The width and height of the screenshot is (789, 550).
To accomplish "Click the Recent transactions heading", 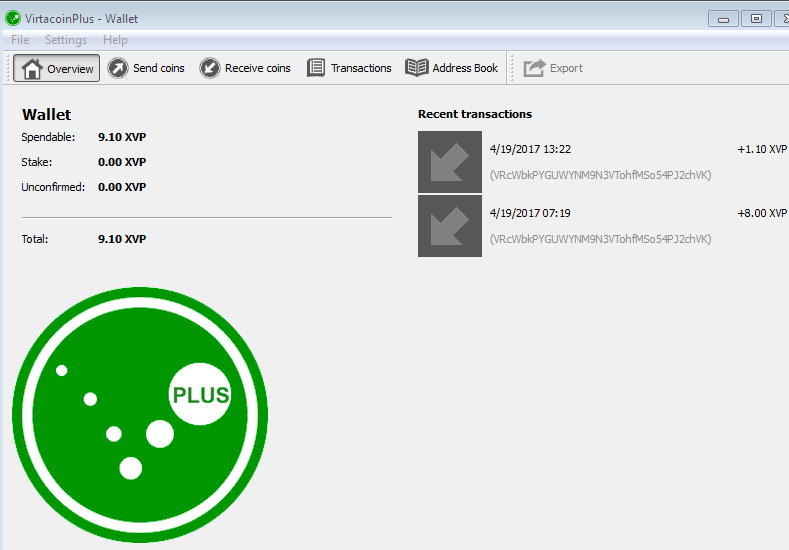I will [x=475, y=114].
